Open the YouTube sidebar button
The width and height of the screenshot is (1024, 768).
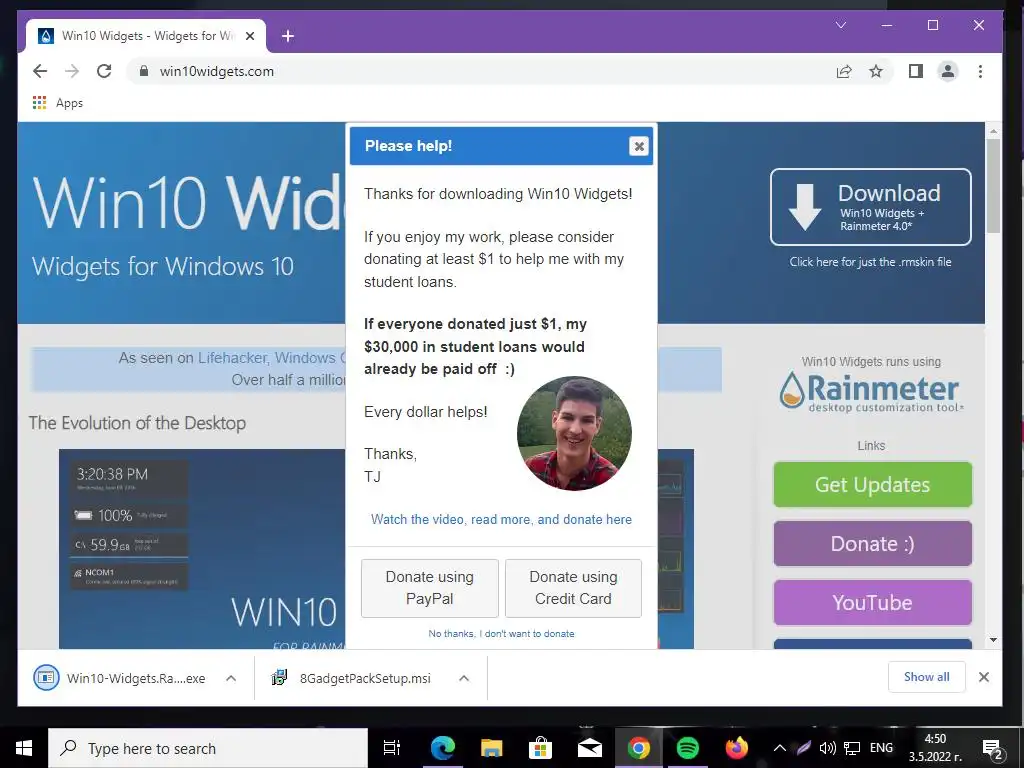point(872,602)
